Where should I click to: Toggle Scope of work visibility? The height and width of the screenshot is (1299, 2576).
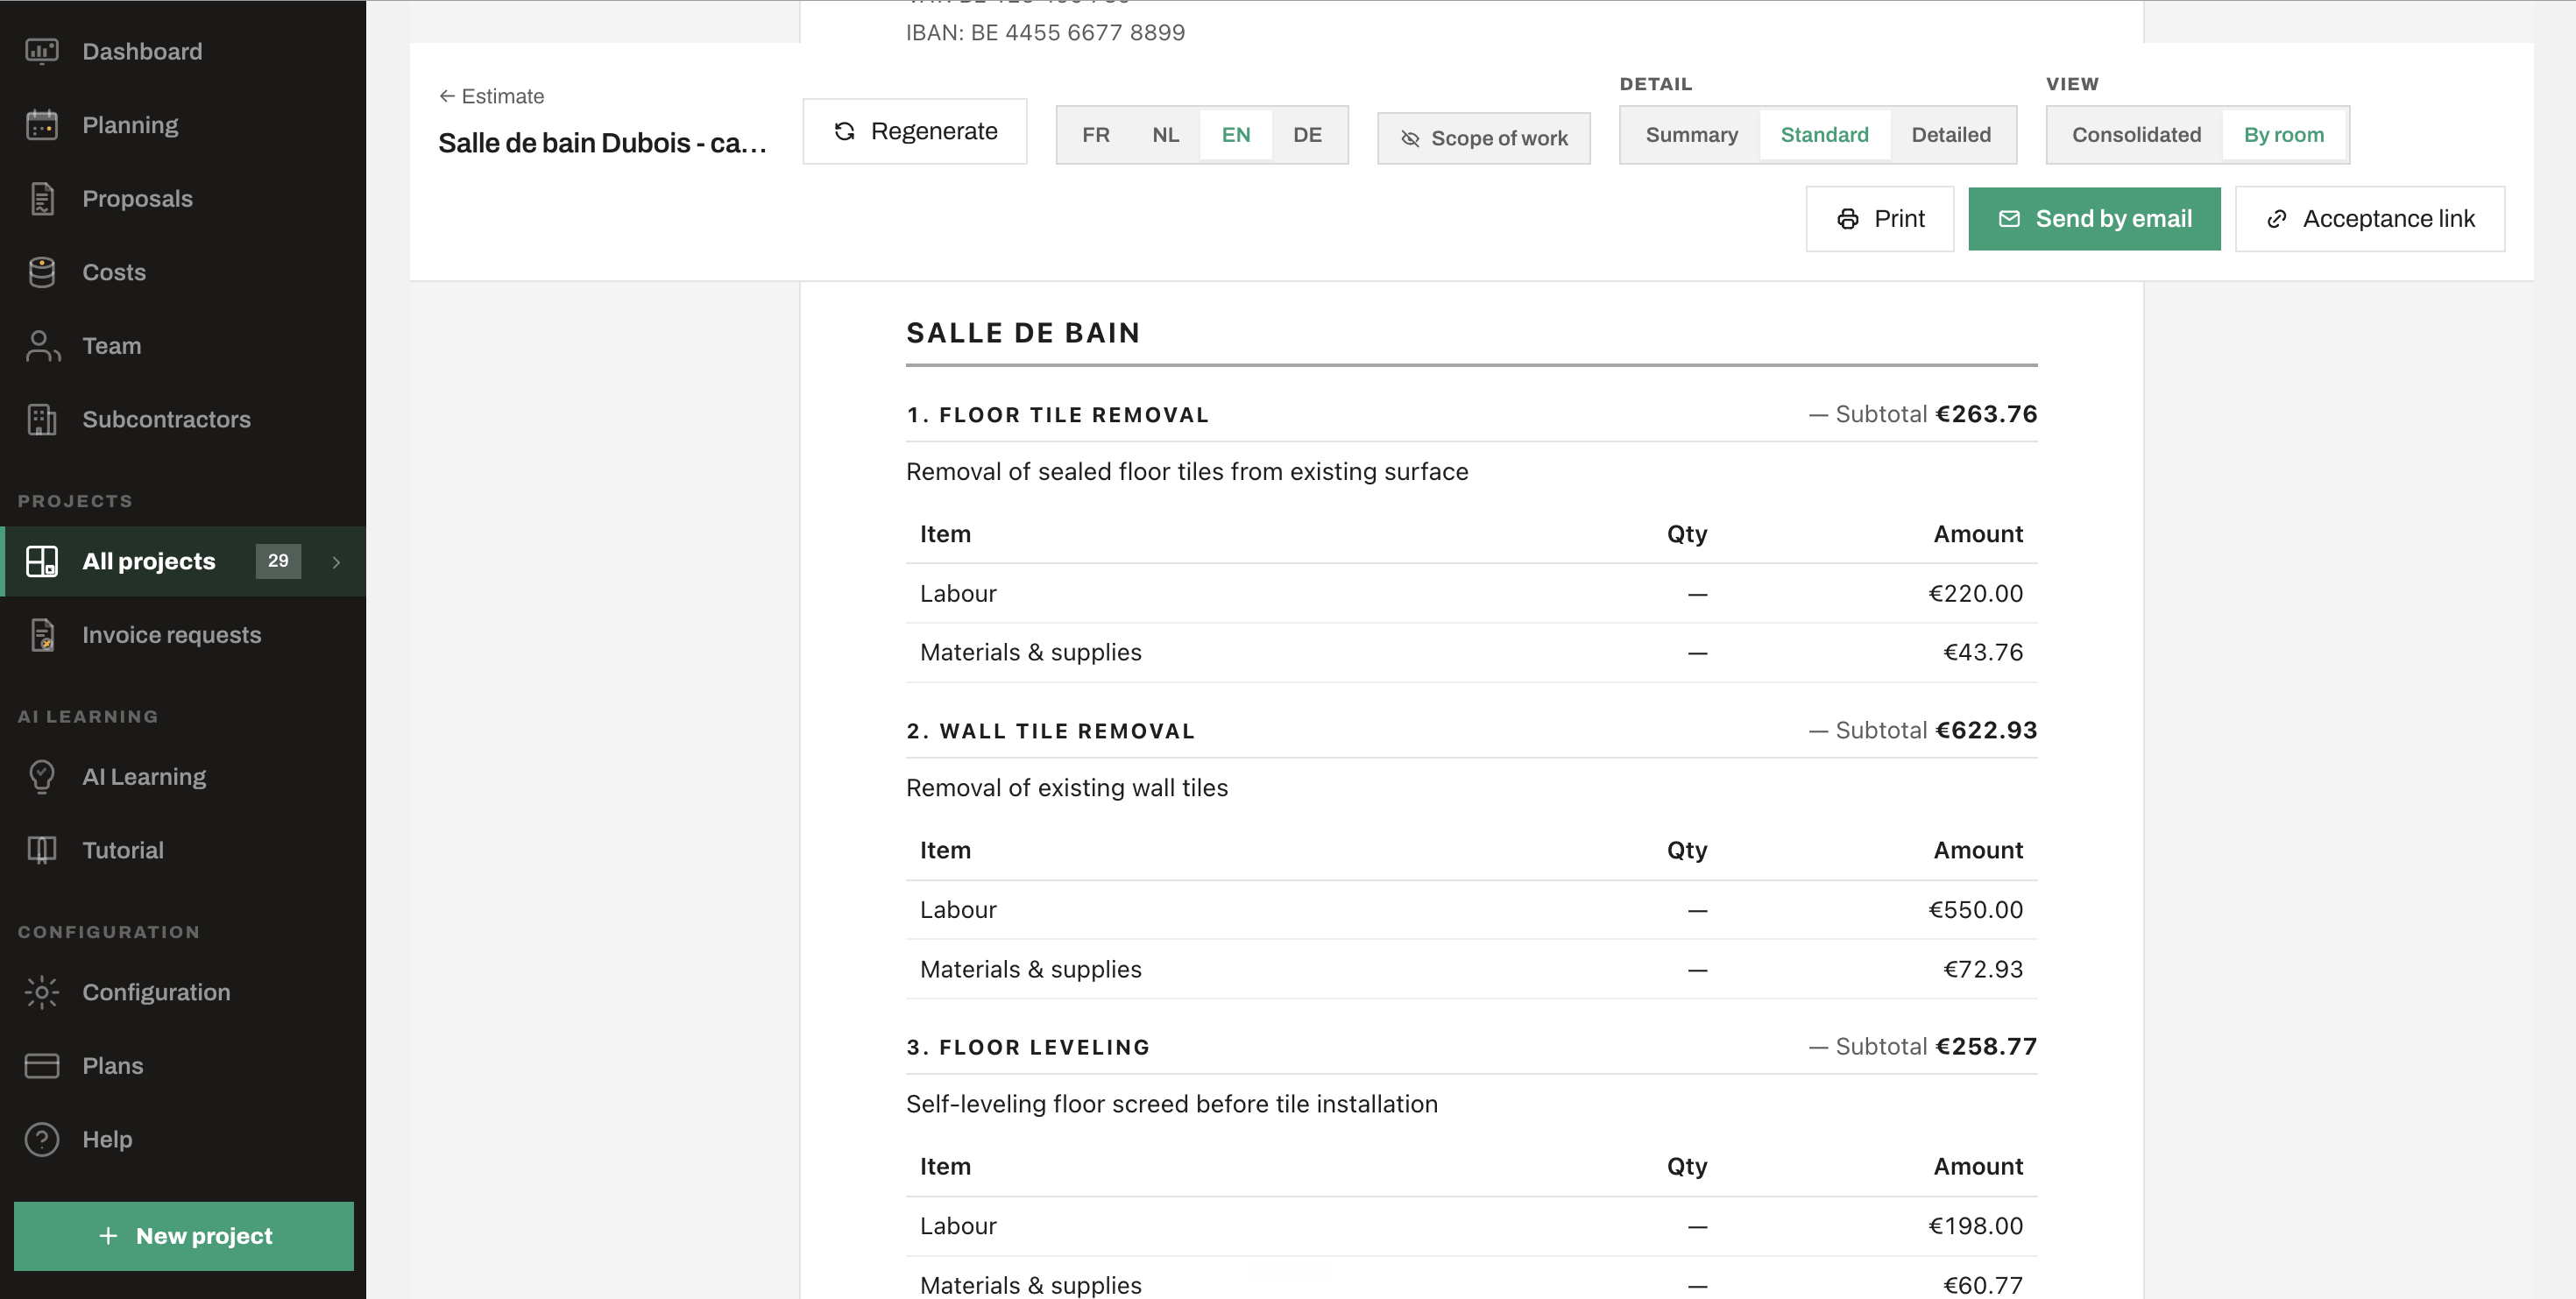tap(1483, 138)
